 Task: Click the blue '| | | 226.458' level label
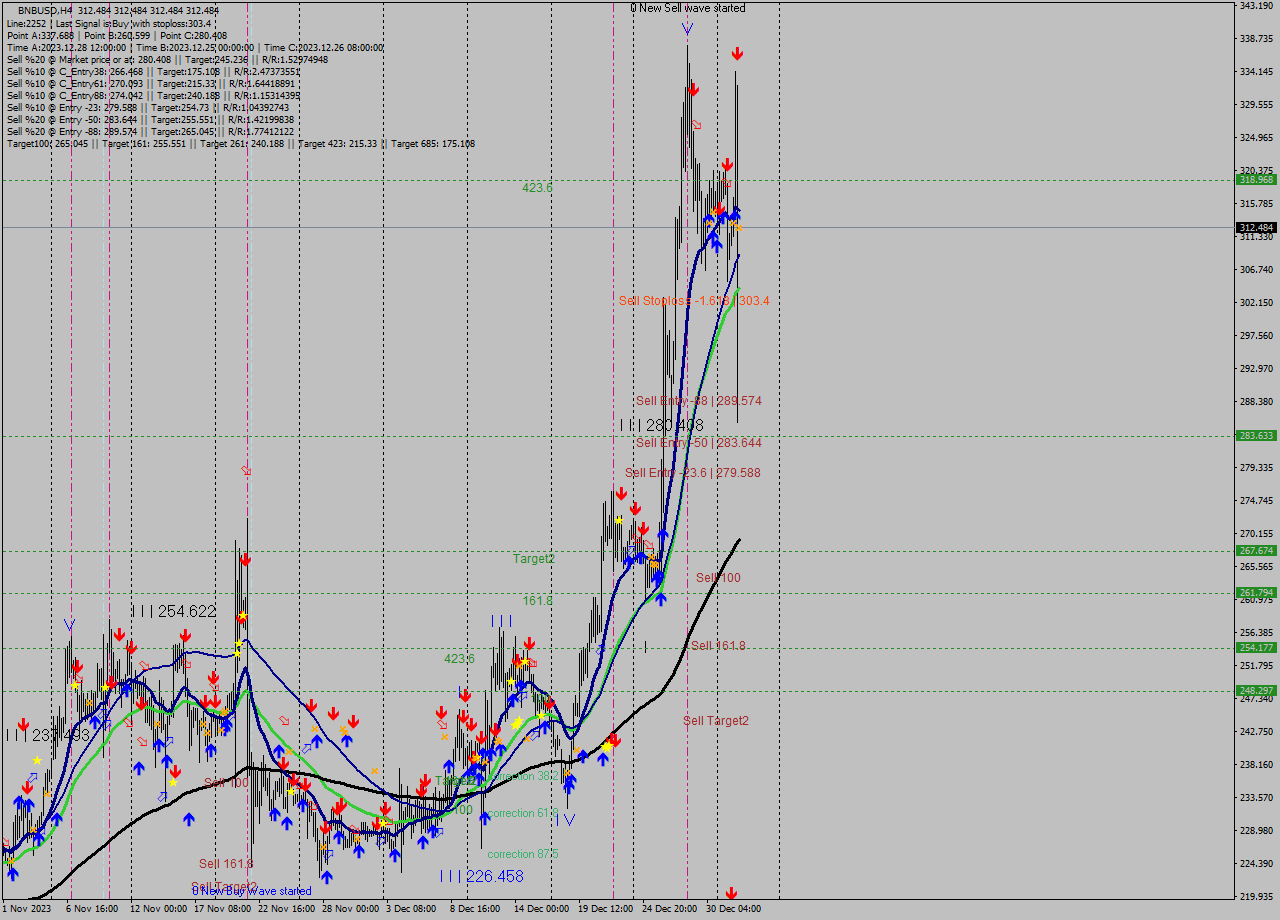point(482,876)
